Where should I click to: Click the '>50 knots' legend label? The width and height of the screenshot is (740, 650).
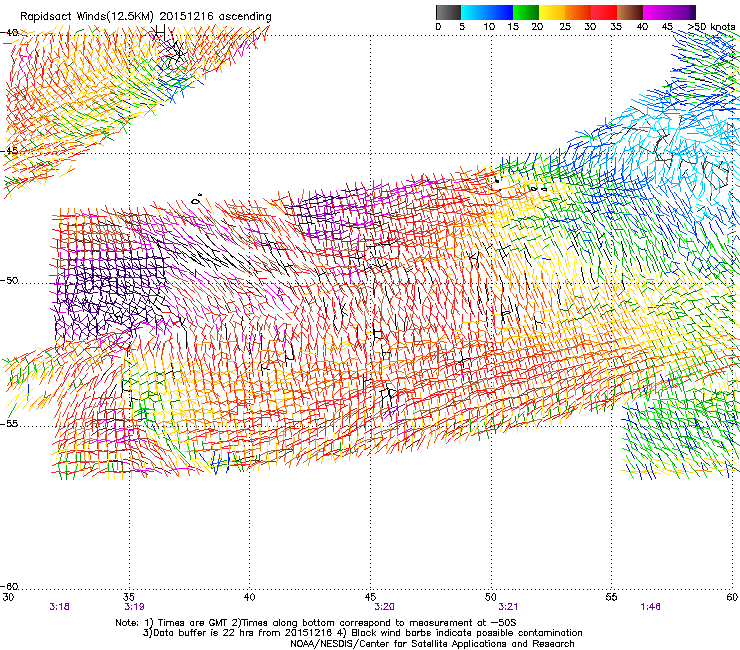pyautogui.click(x=712, y=27)
